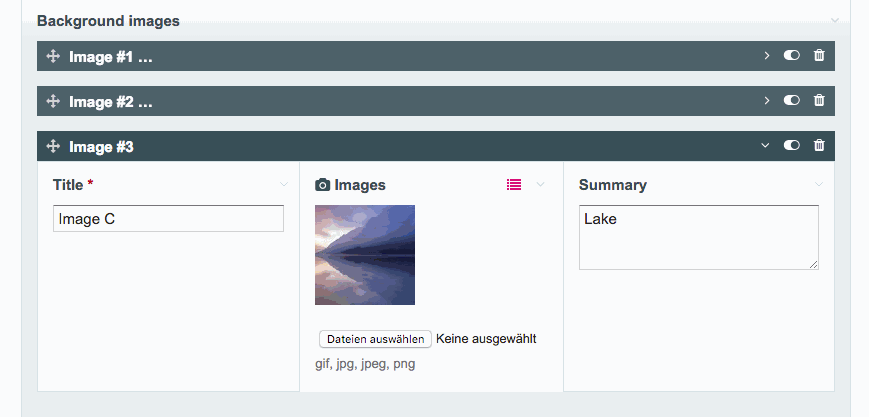Select the lake image thumbnail
The width and height of the screenshot is (869, 417).
365,255
